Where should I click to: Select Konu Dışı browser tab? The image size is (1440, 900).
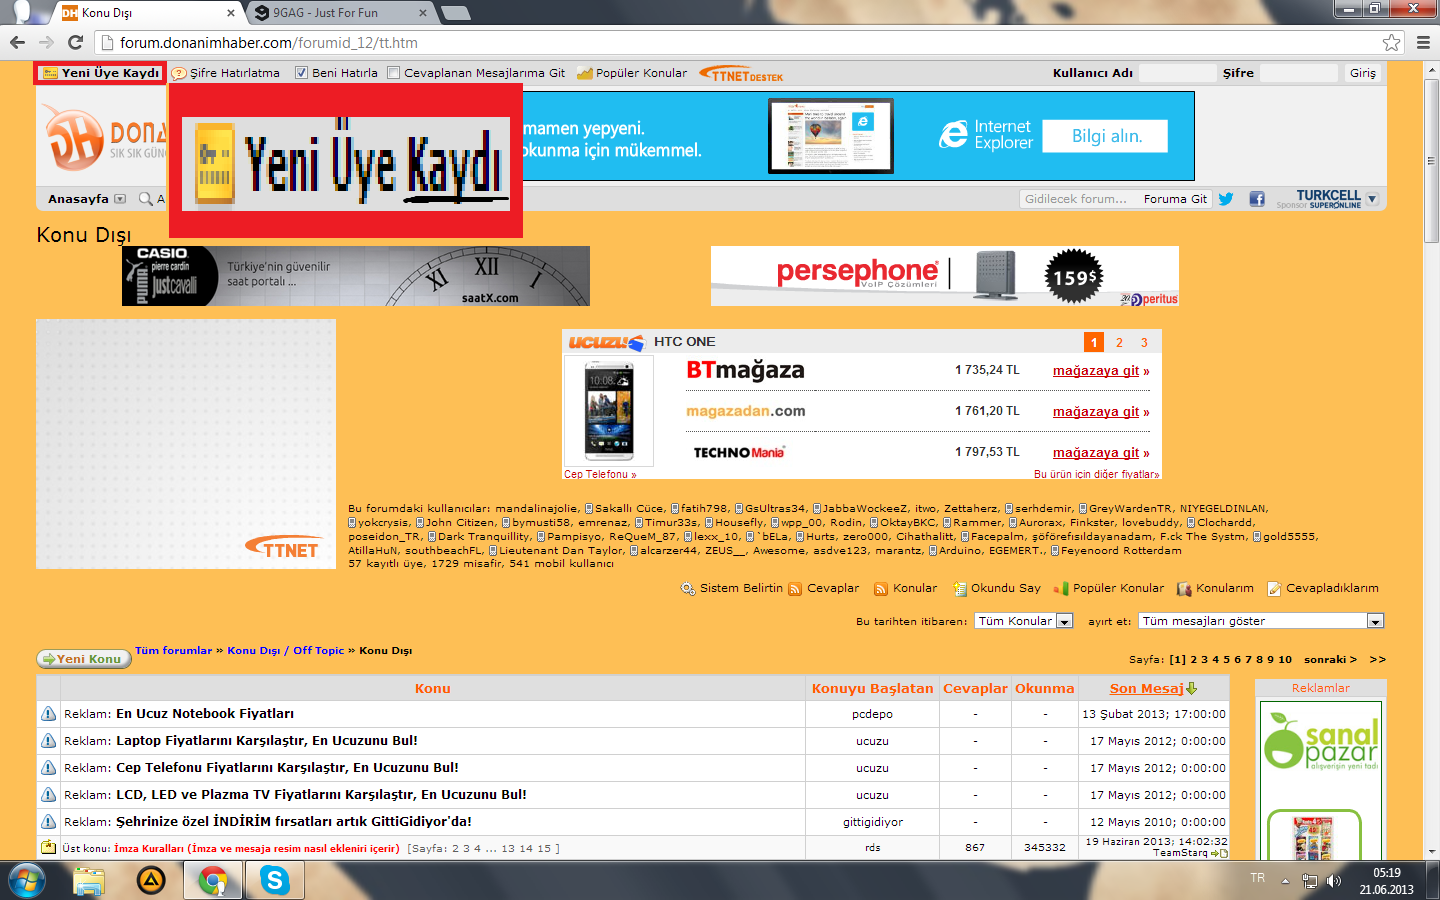147,13
